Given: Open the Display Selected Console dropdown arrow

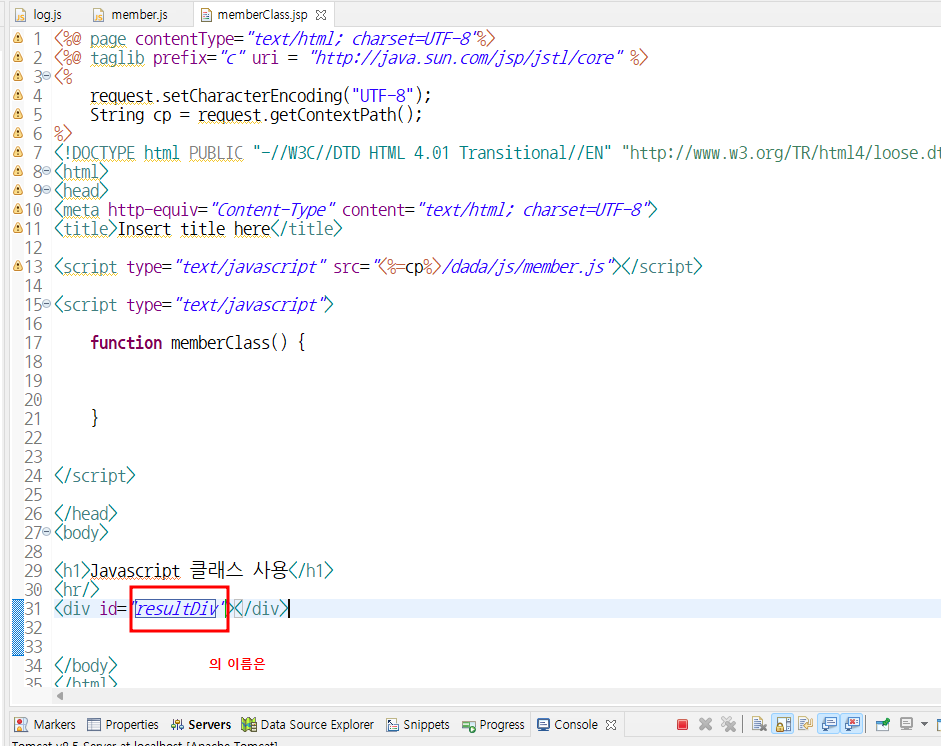Looking at the screenshot, I should point(924,724).
